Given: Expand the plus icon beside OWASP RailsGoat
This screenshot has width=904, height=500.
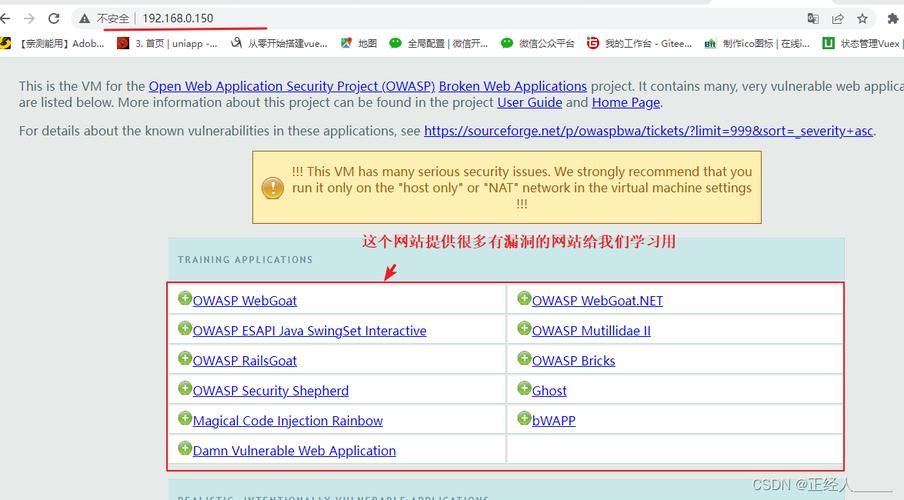Looking at the screenshot, I should tap(184, 358).
